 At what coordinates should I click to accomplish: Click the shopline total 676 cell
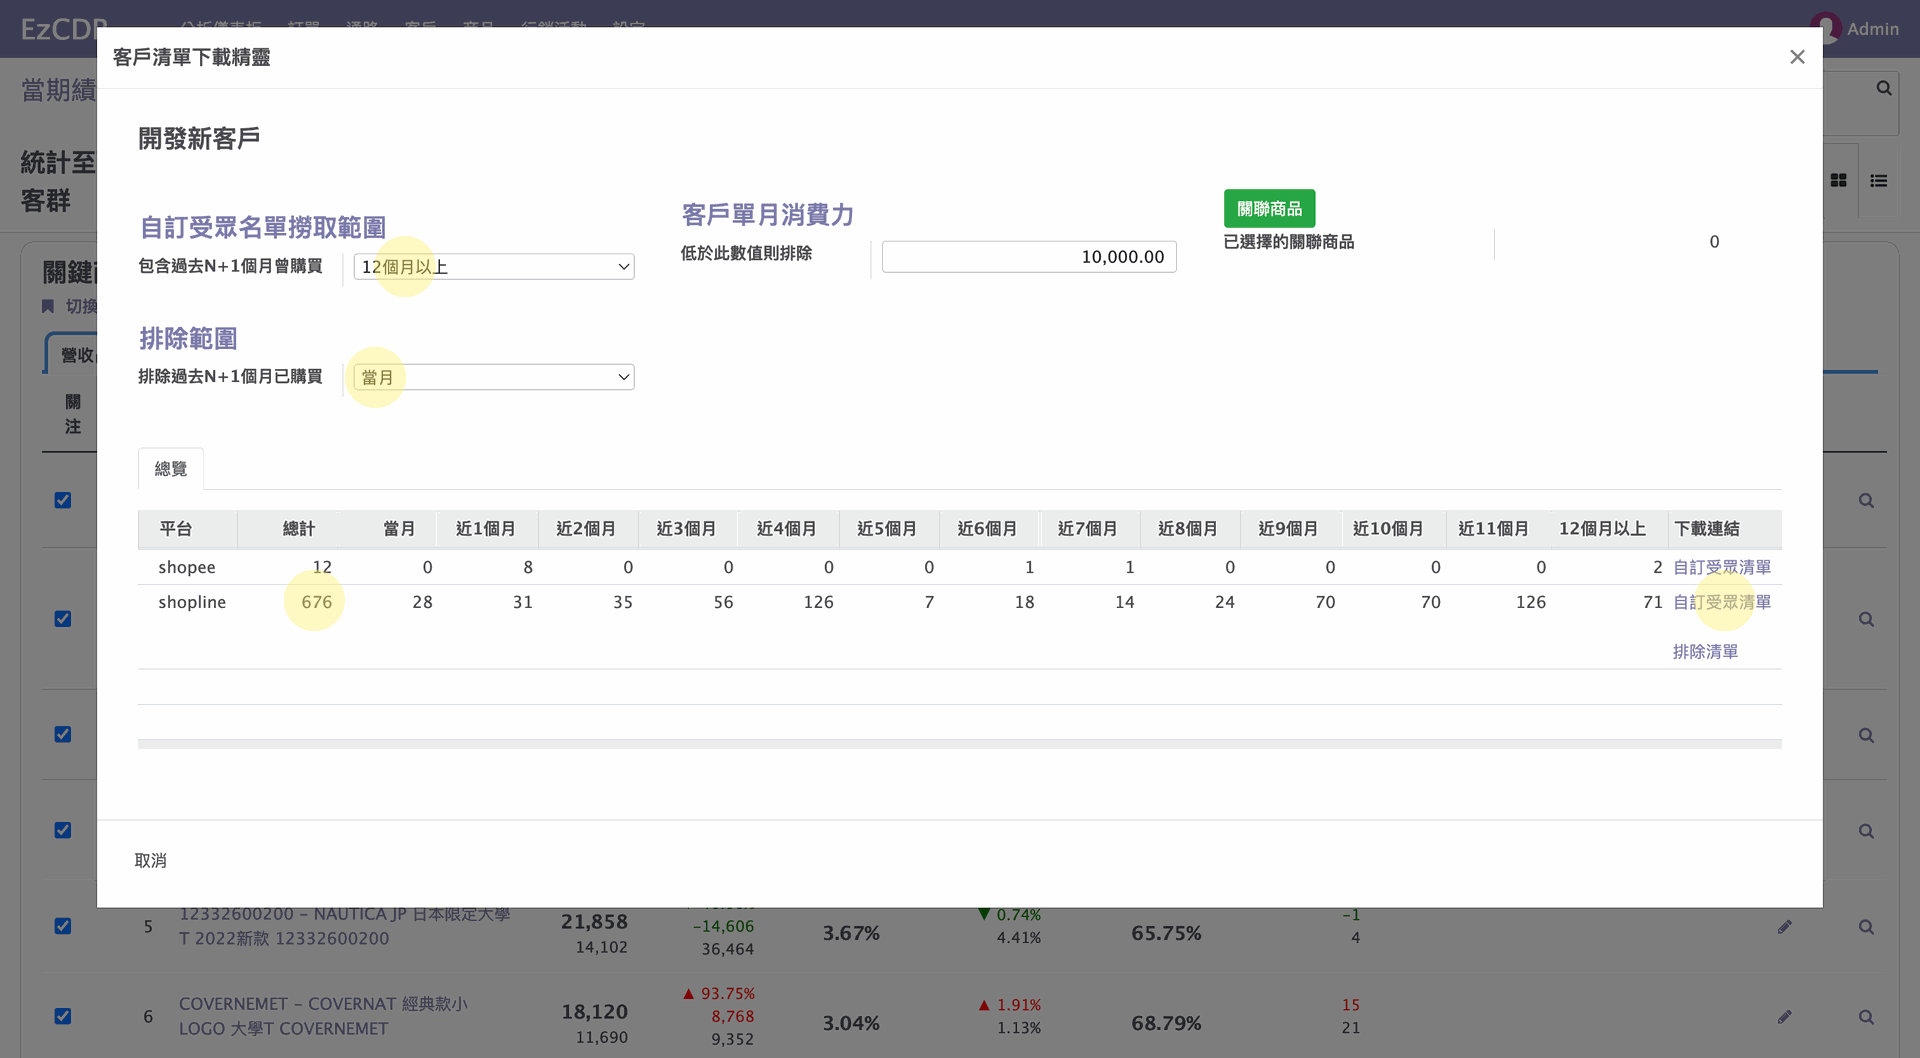317,602
